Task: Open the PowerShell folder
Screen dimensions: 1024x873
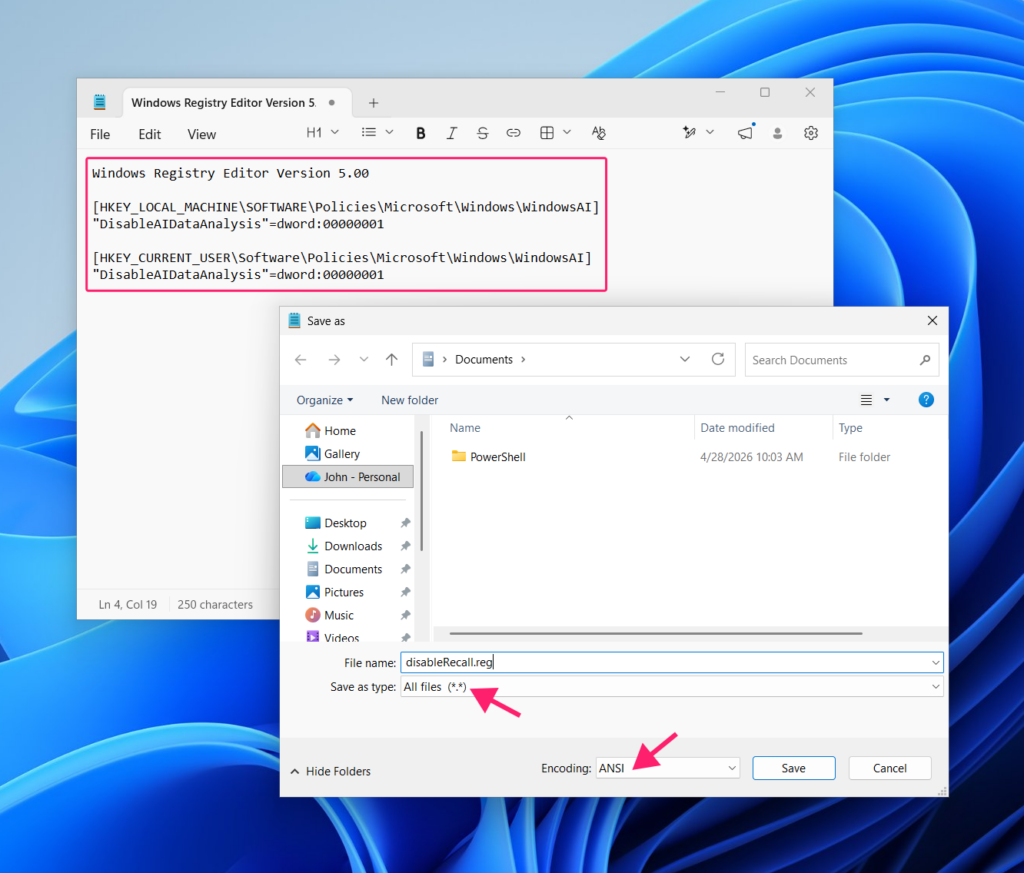Action: coord(498,457)
